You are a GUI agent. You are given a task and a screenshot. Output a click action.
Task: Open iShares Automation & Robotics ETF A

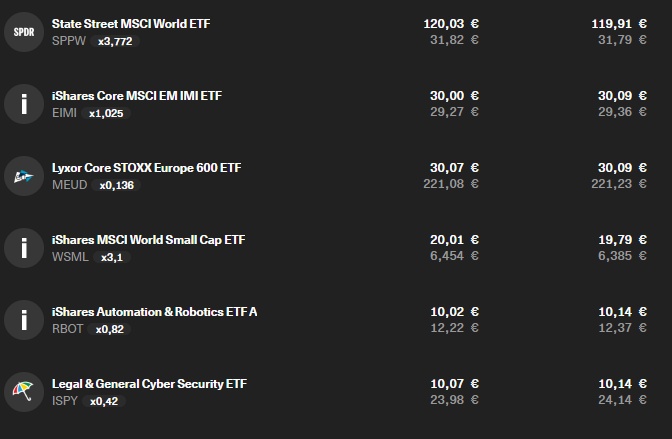[154, 312]
